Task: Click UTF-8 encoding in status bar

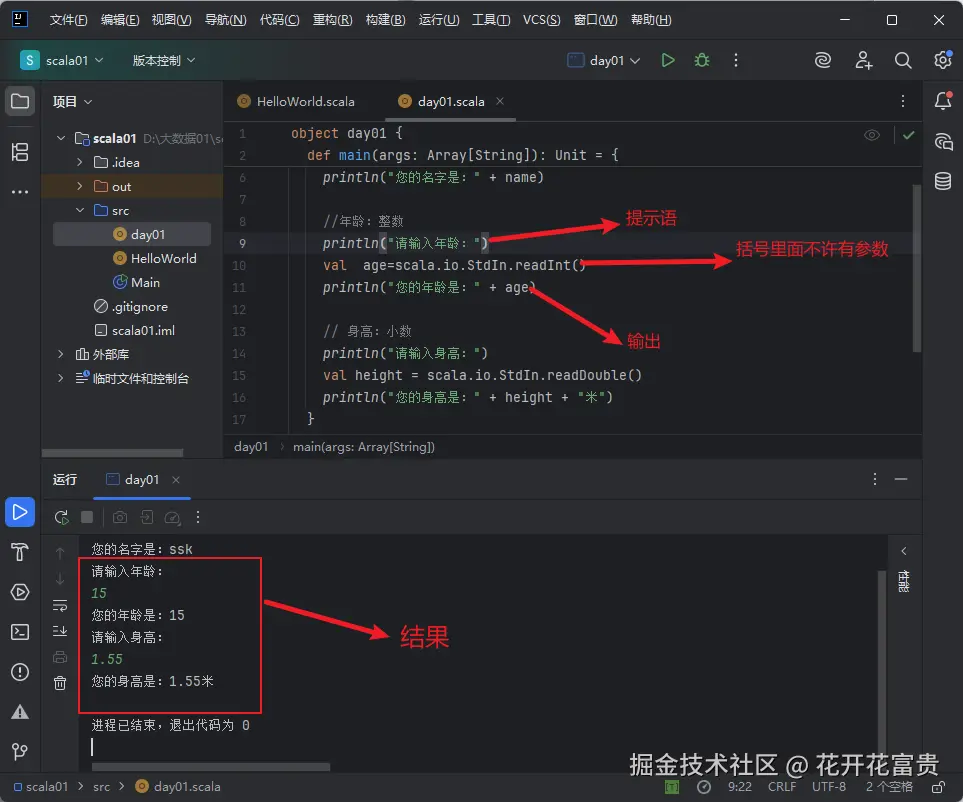Action: pyautogui.click(x=828, y=787)
